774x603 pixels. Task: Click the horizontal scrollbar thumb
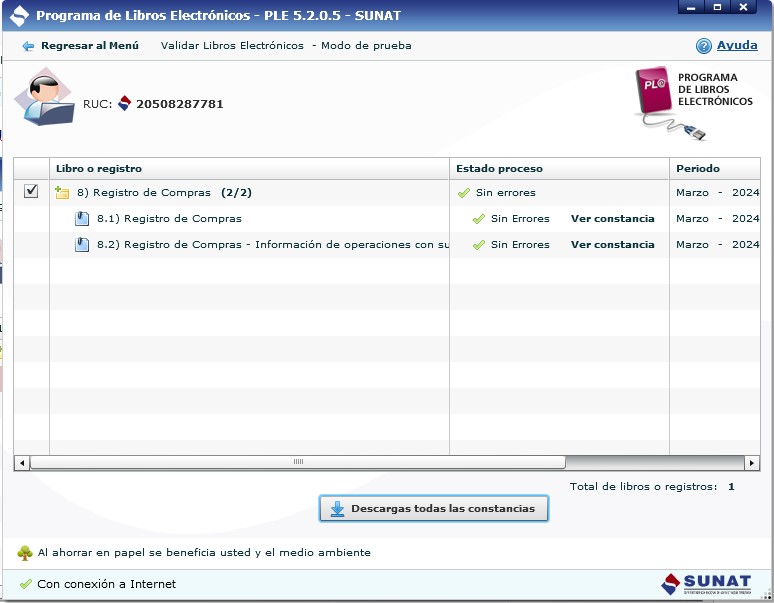point(297,463)
